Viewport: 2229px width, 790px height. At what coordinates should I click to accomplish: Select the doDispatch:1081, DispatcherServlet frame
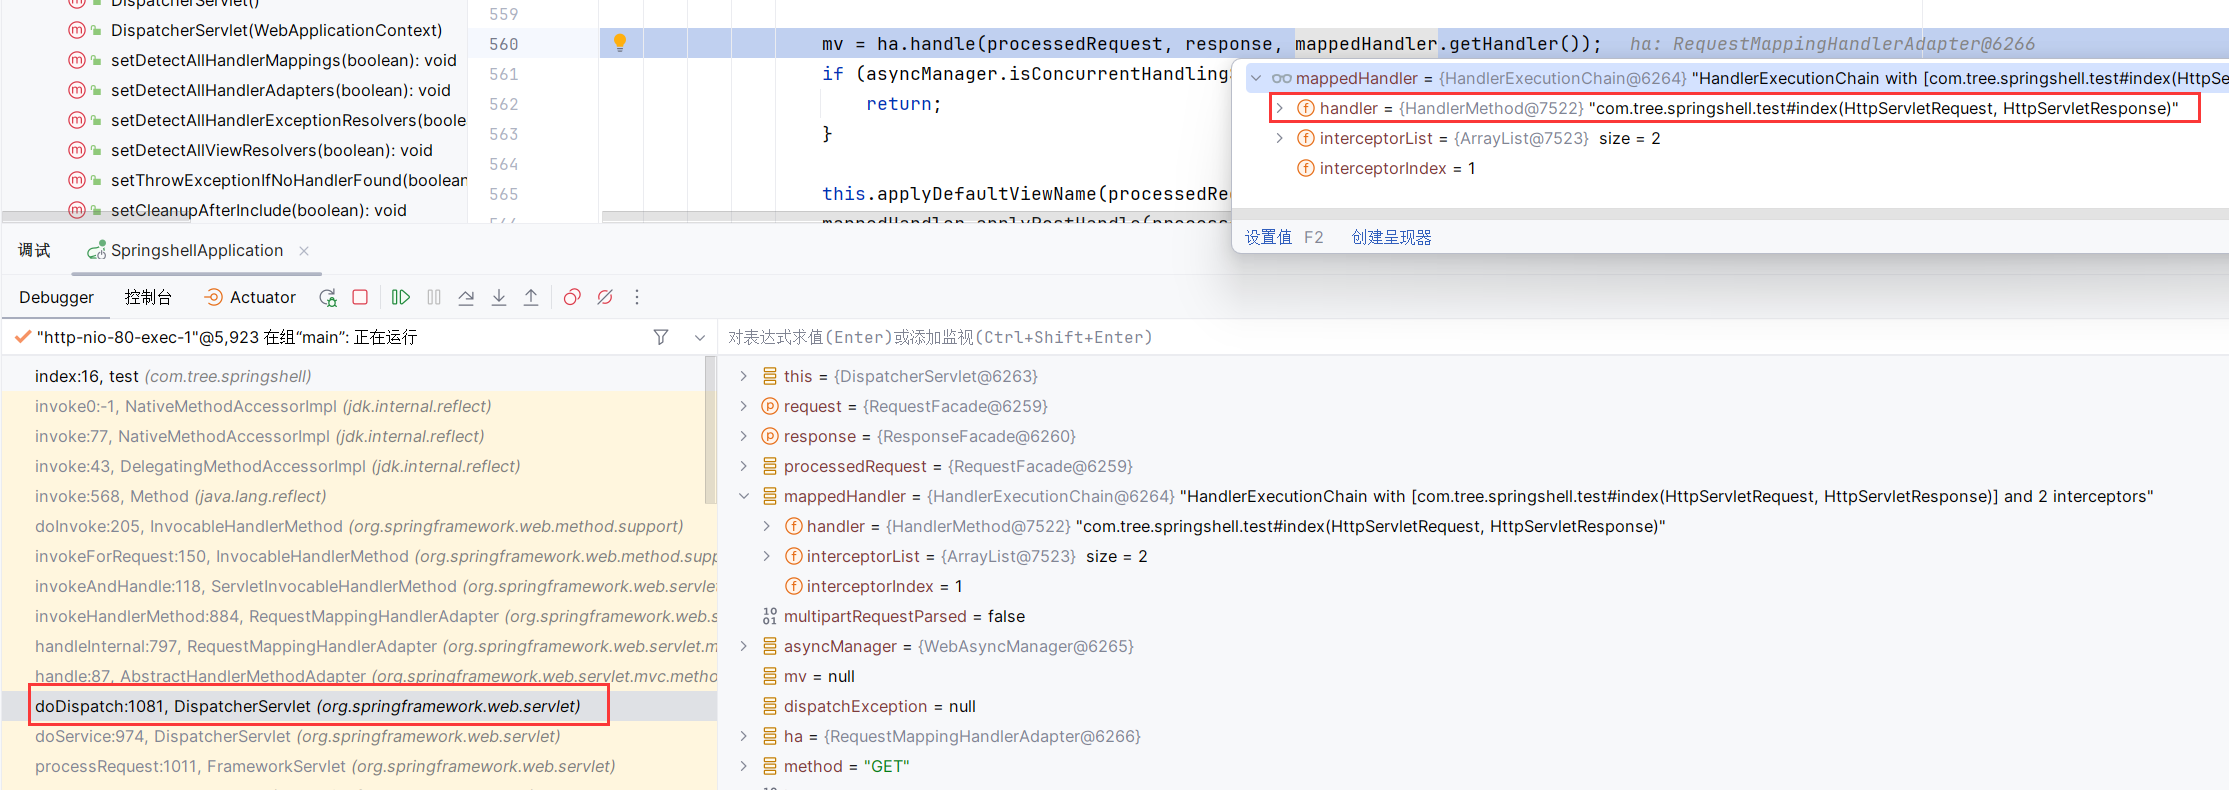click(359, 706)
